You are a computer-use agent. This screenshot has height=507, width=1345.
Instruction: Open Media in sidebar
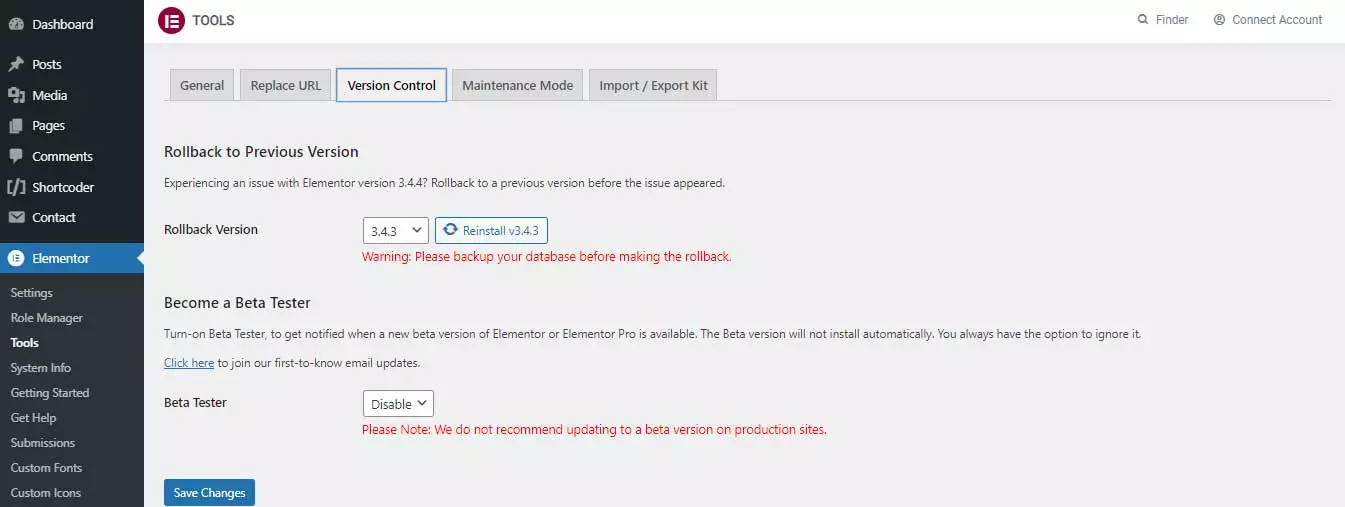click(72, 95)
